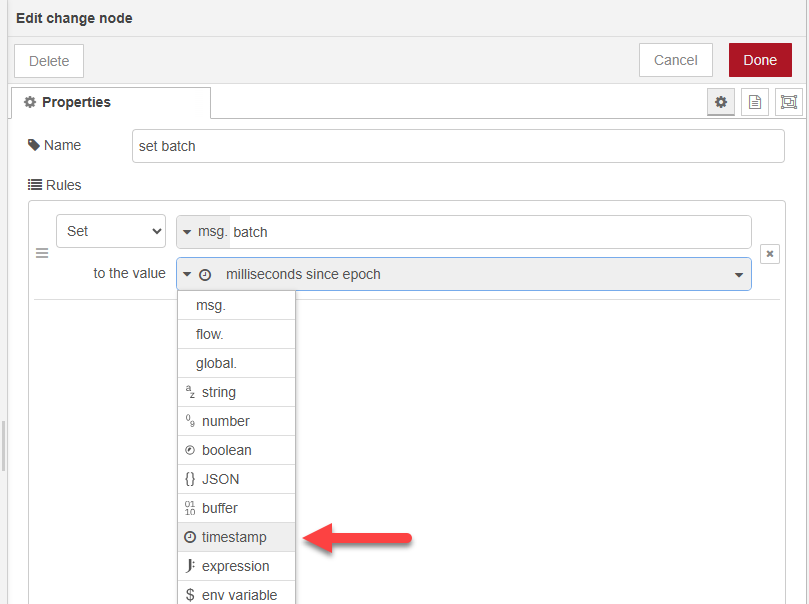The image size is (809, 604).
Task: Grab the rule reorder handle
Action: coord(42,254)
